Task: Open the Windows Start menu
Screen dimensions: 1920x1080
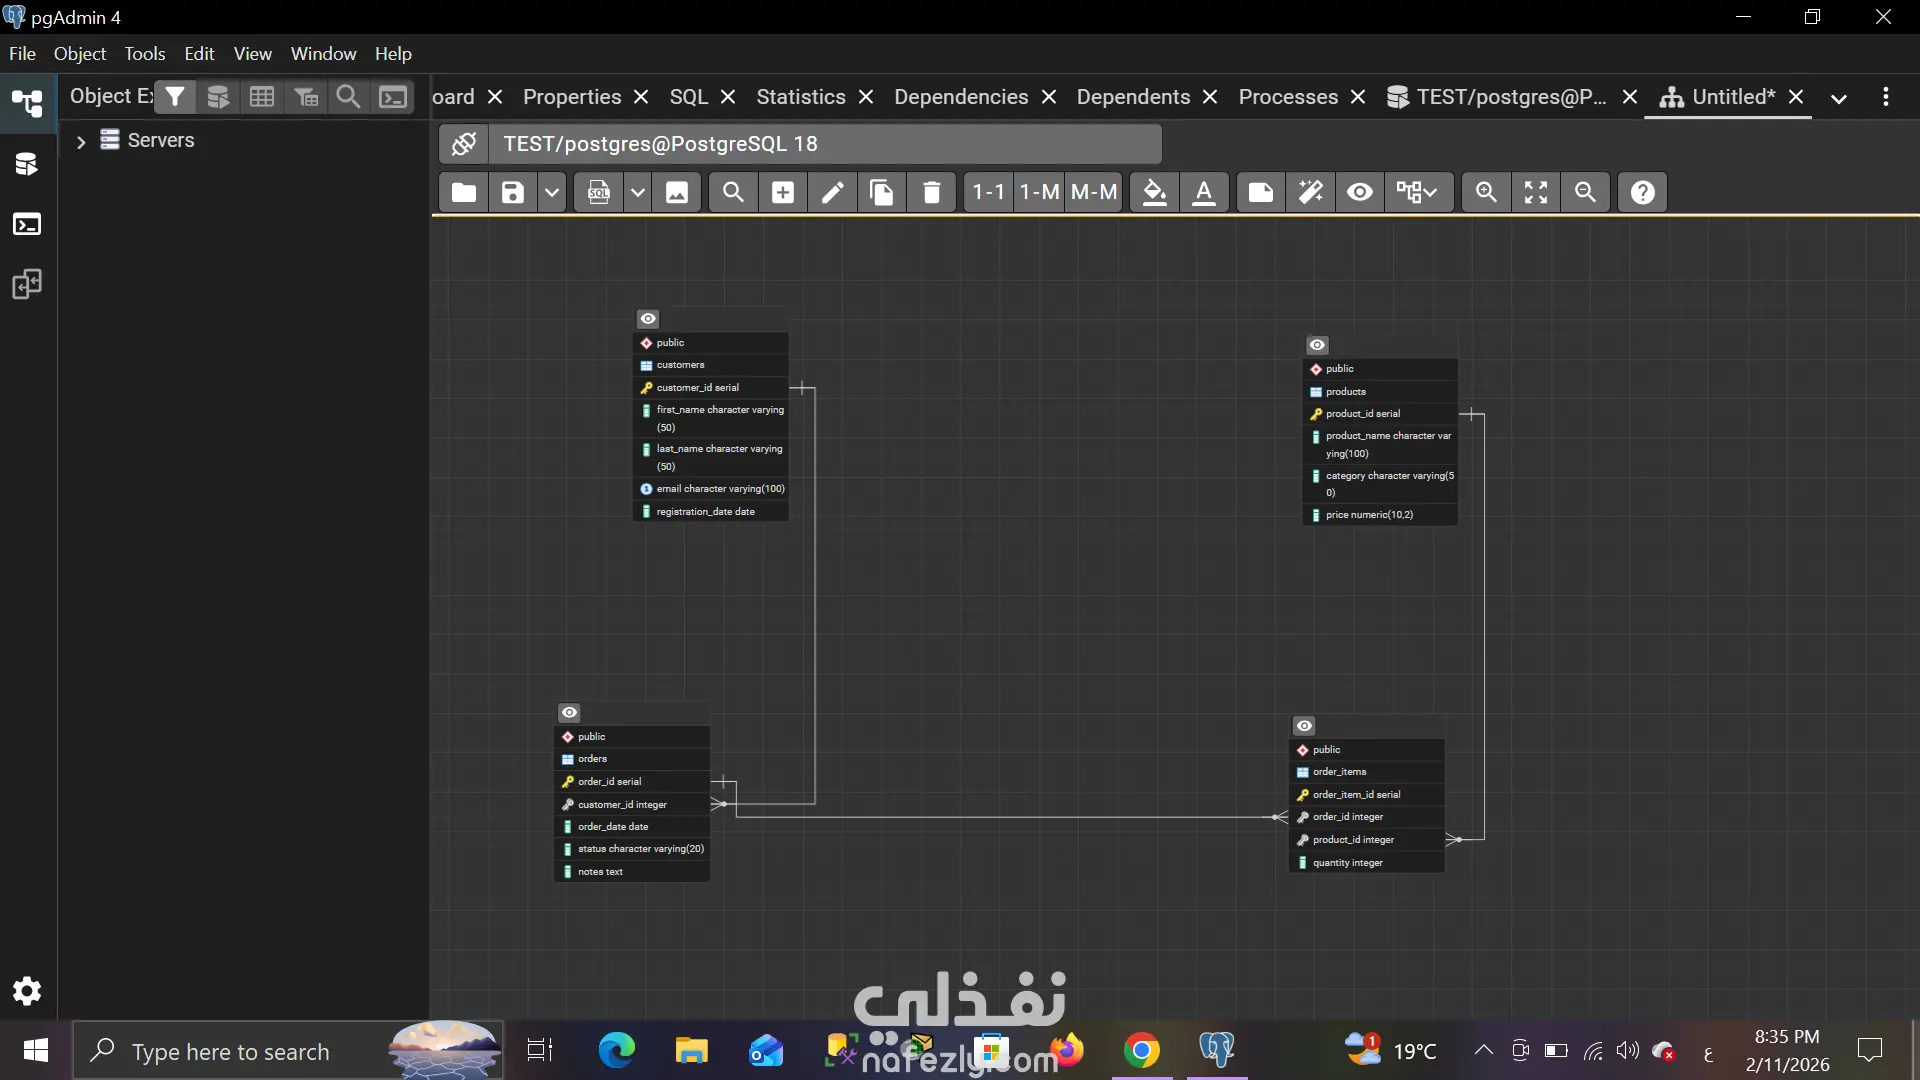Action: coord(35,1051)
